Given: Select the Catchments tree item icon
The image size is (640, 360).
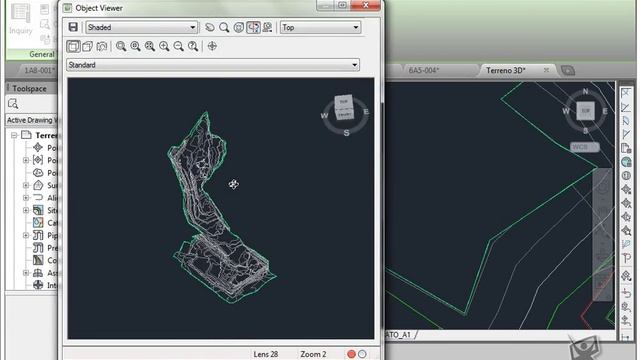Looking at the screenshot, I should [38, 222].
